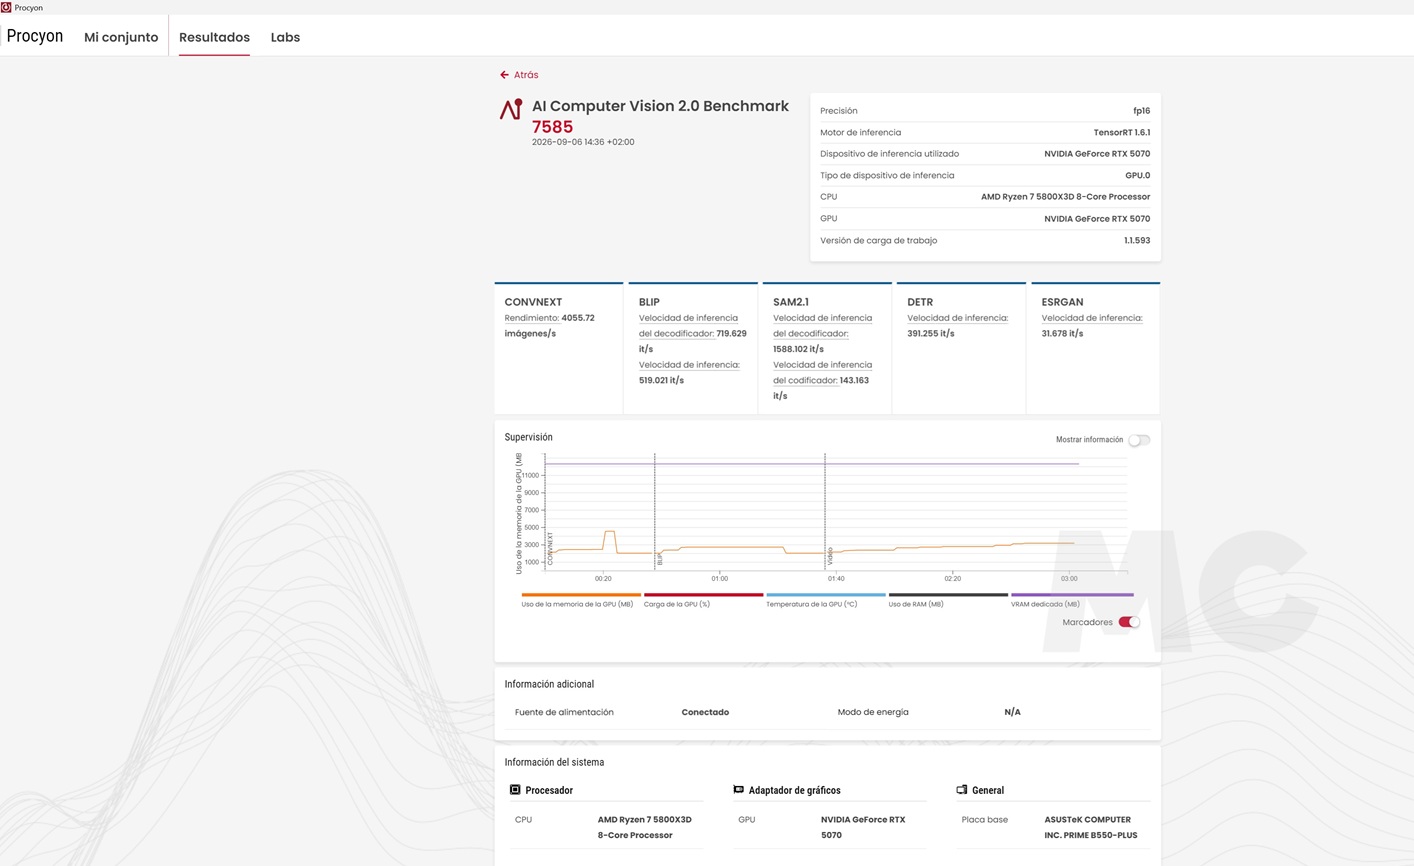This screenshot has height=866, width=1414.
Task: Open the Mi conjunto tab
Action: (121, 37)
